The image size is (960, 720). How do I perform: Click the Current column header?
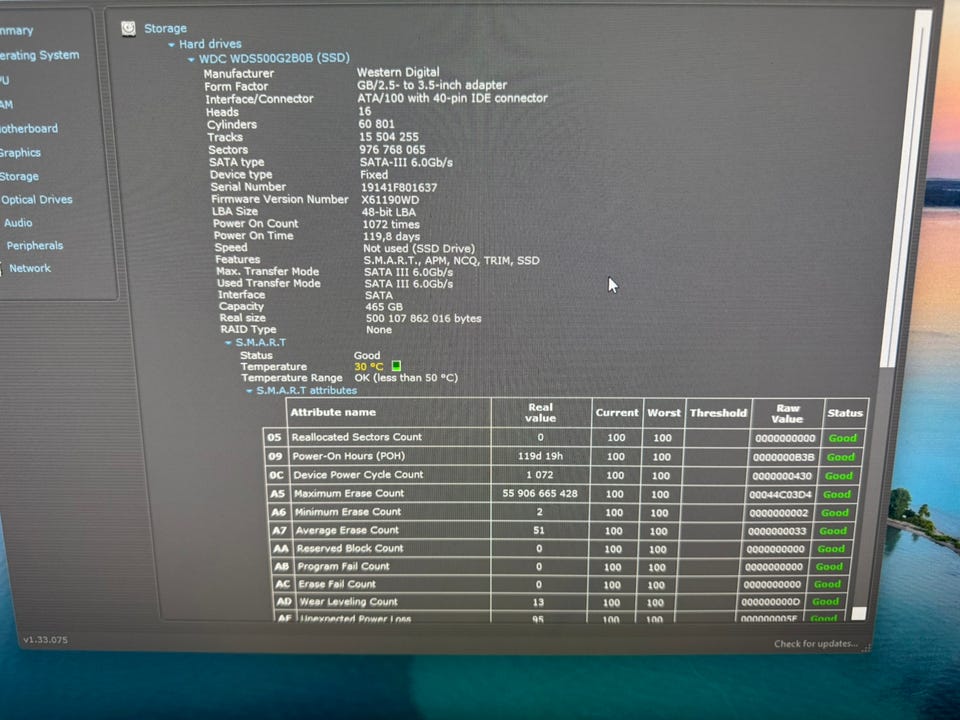[617, 413]
